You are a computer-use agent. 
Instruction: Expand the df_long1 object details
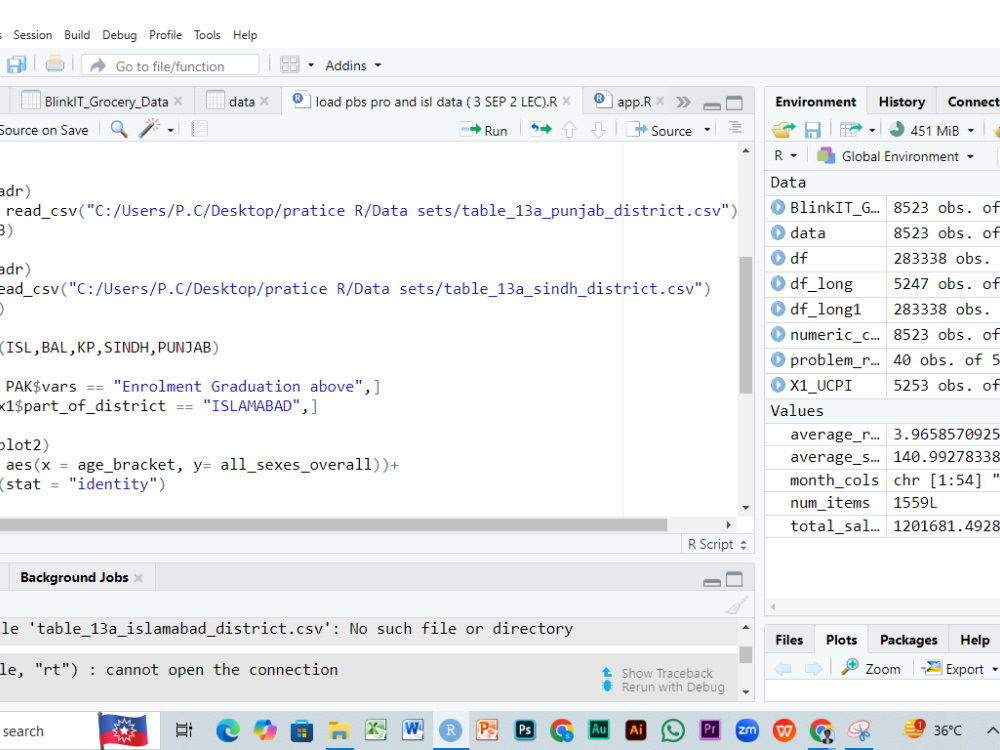[777, 309]
